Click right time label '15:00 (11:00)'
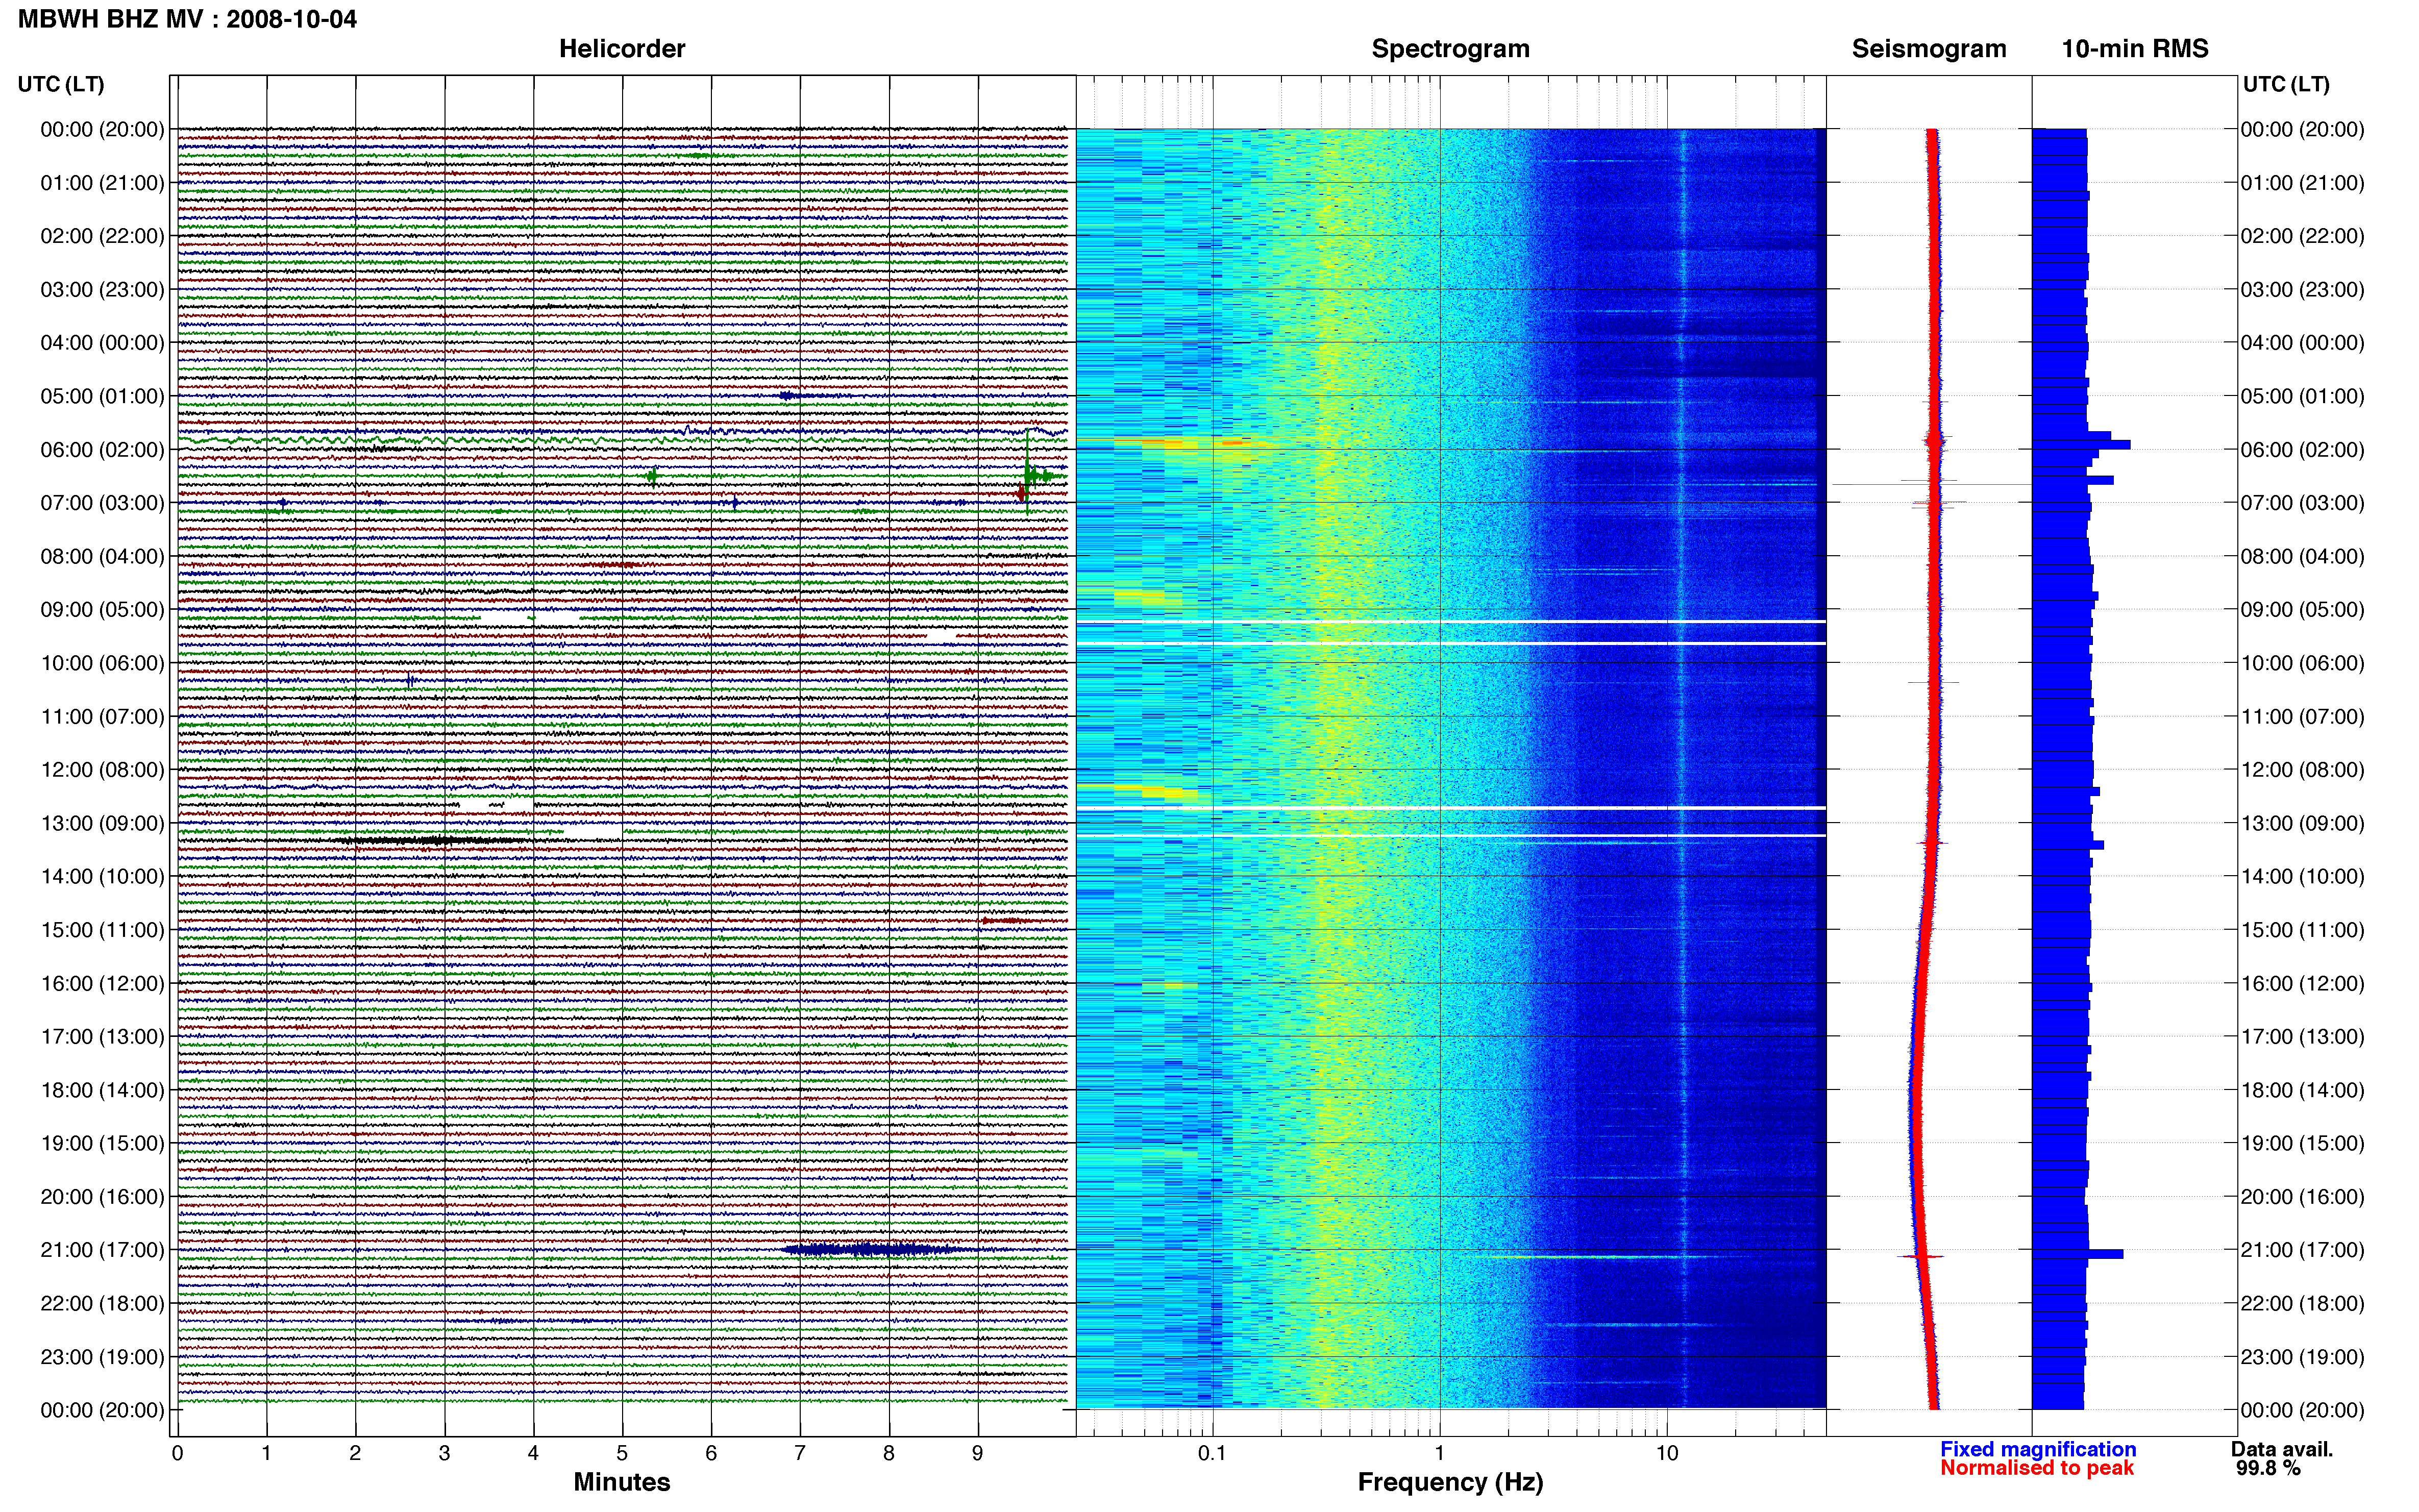The width and height of the screenshot is (2419, 1512). click(2302, 929)
